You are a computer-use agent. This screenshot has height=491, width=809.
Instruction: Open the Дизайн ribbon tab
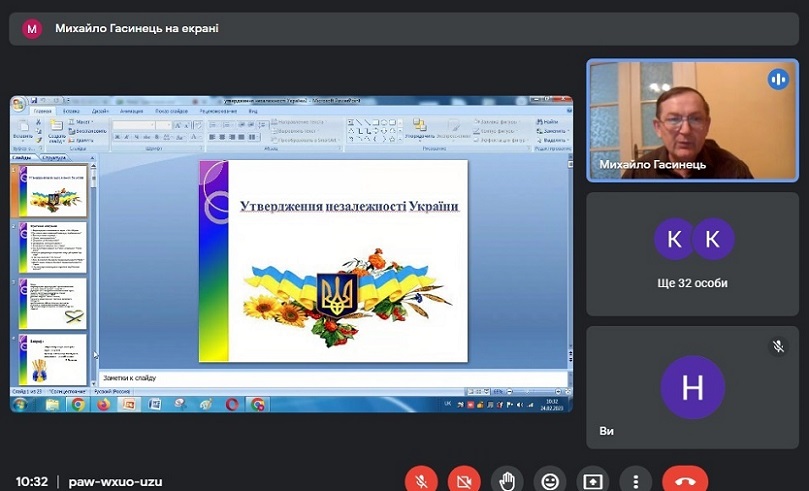pyautogui.click(x=100, y=111)
